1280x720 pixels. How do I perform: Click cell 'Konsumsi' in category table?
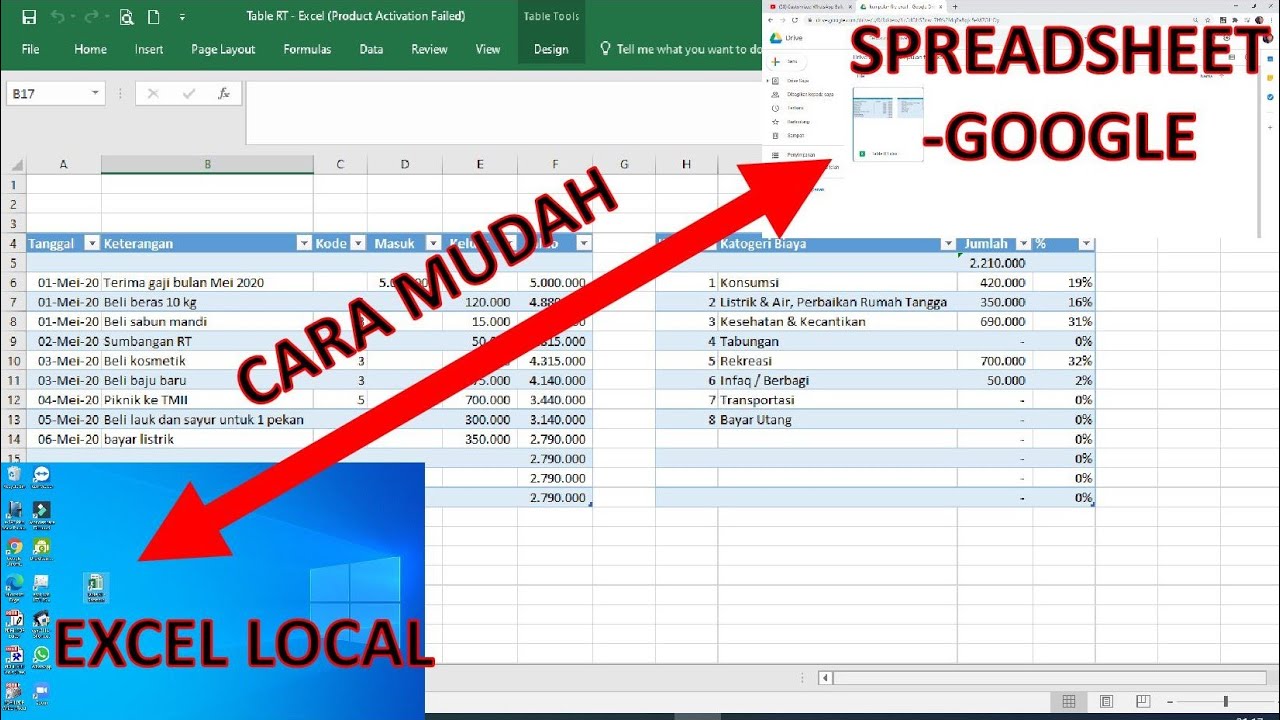click(x=837, y=283)
